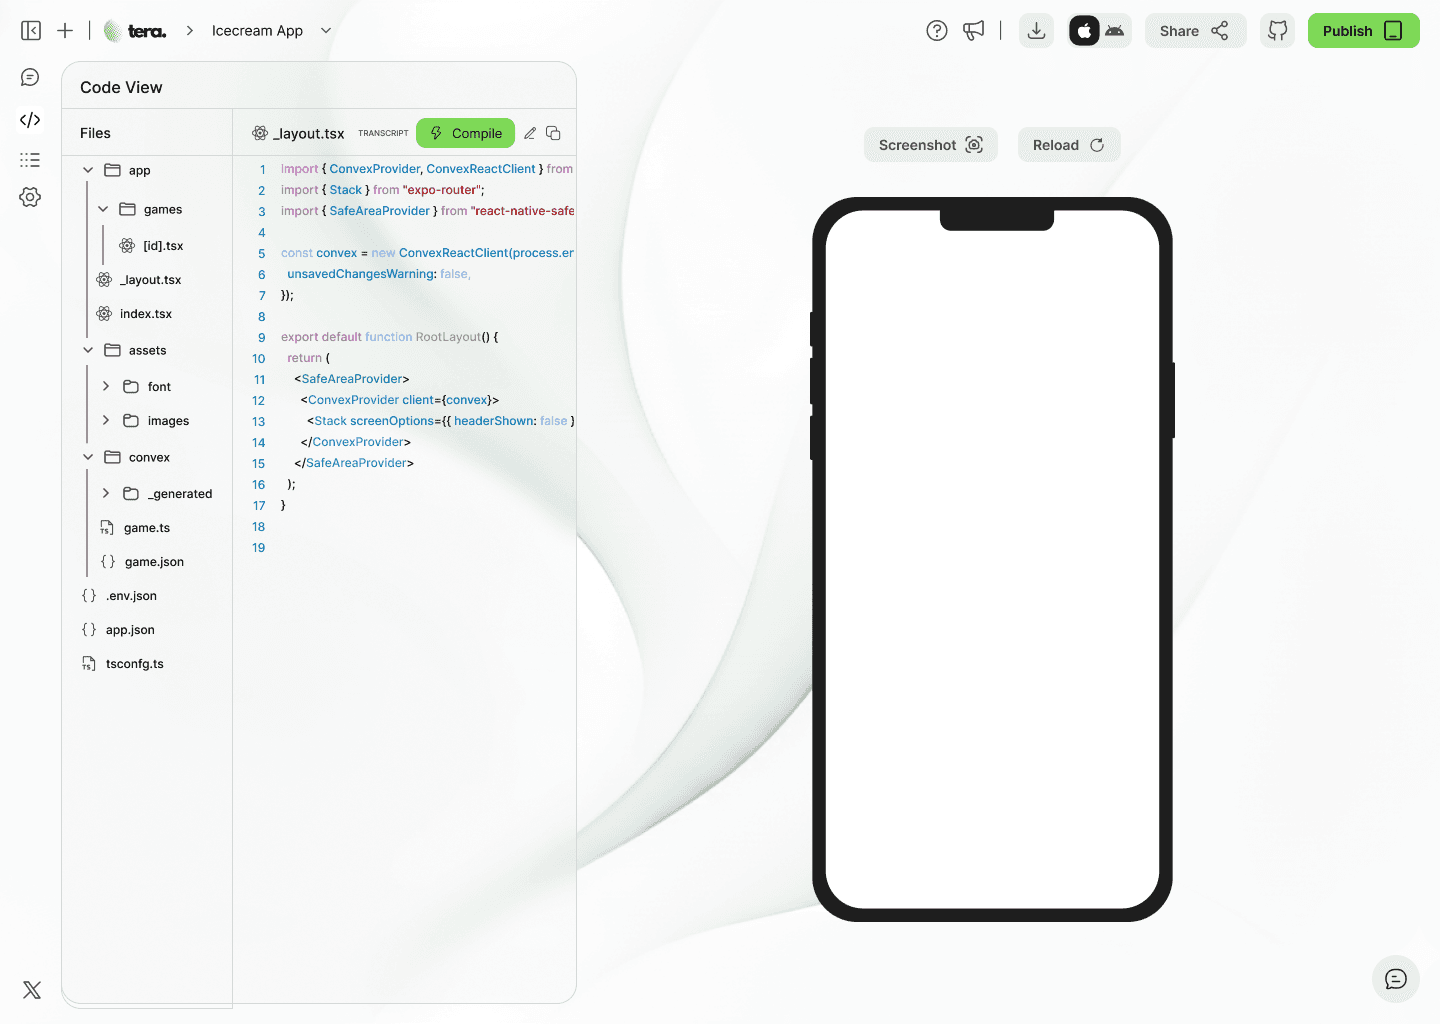Reload the phone preview
The height and width of the screenshot is (1024, 1440).
pos(1069,145)
